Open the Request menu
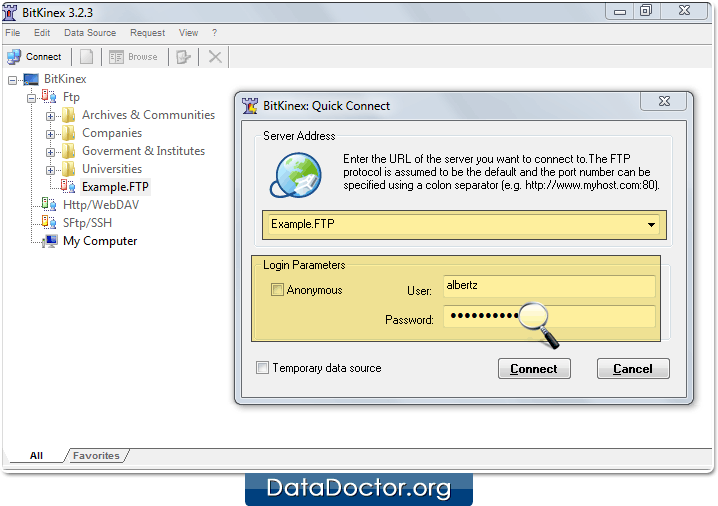This screenshot has width=718, height=506. [x=147, y=33]
